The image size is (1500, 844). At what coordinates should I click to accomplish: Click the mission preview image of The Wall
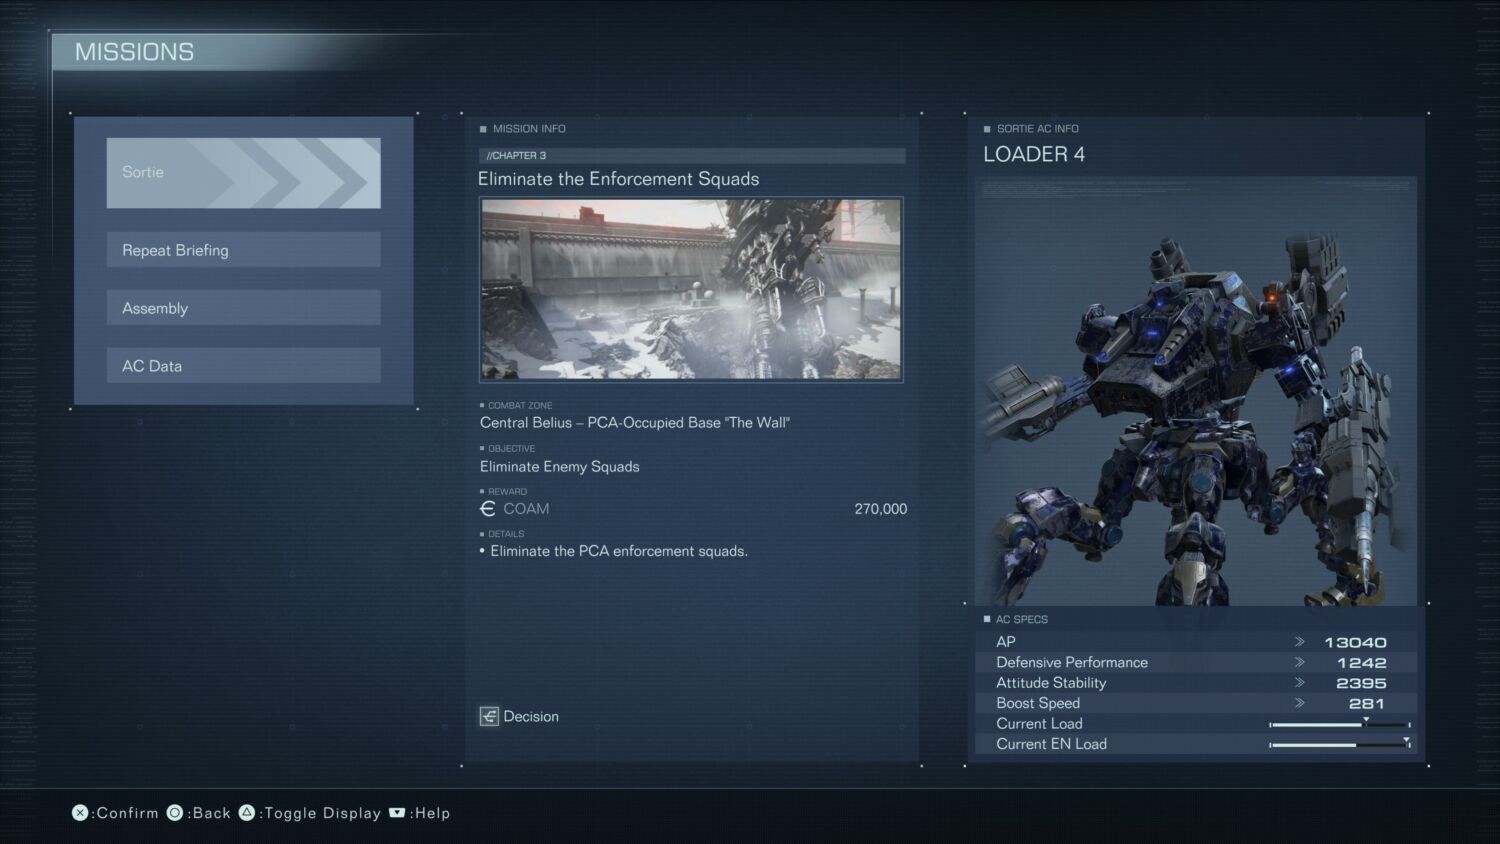[x=691, y=289]
